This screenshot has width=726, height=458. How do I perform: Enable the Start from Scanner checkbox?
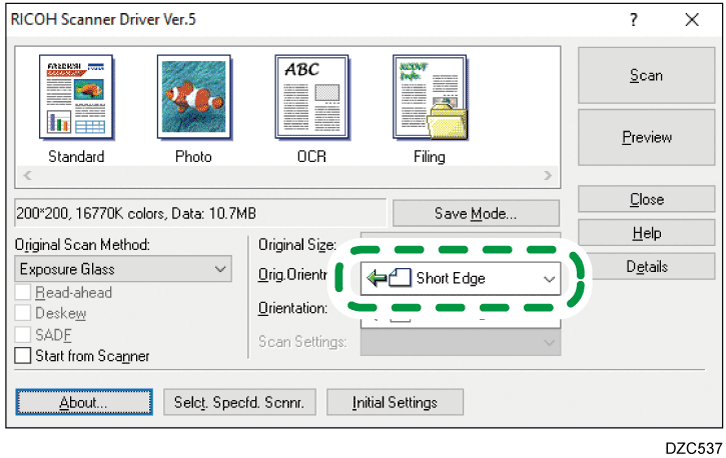(24, 355)
